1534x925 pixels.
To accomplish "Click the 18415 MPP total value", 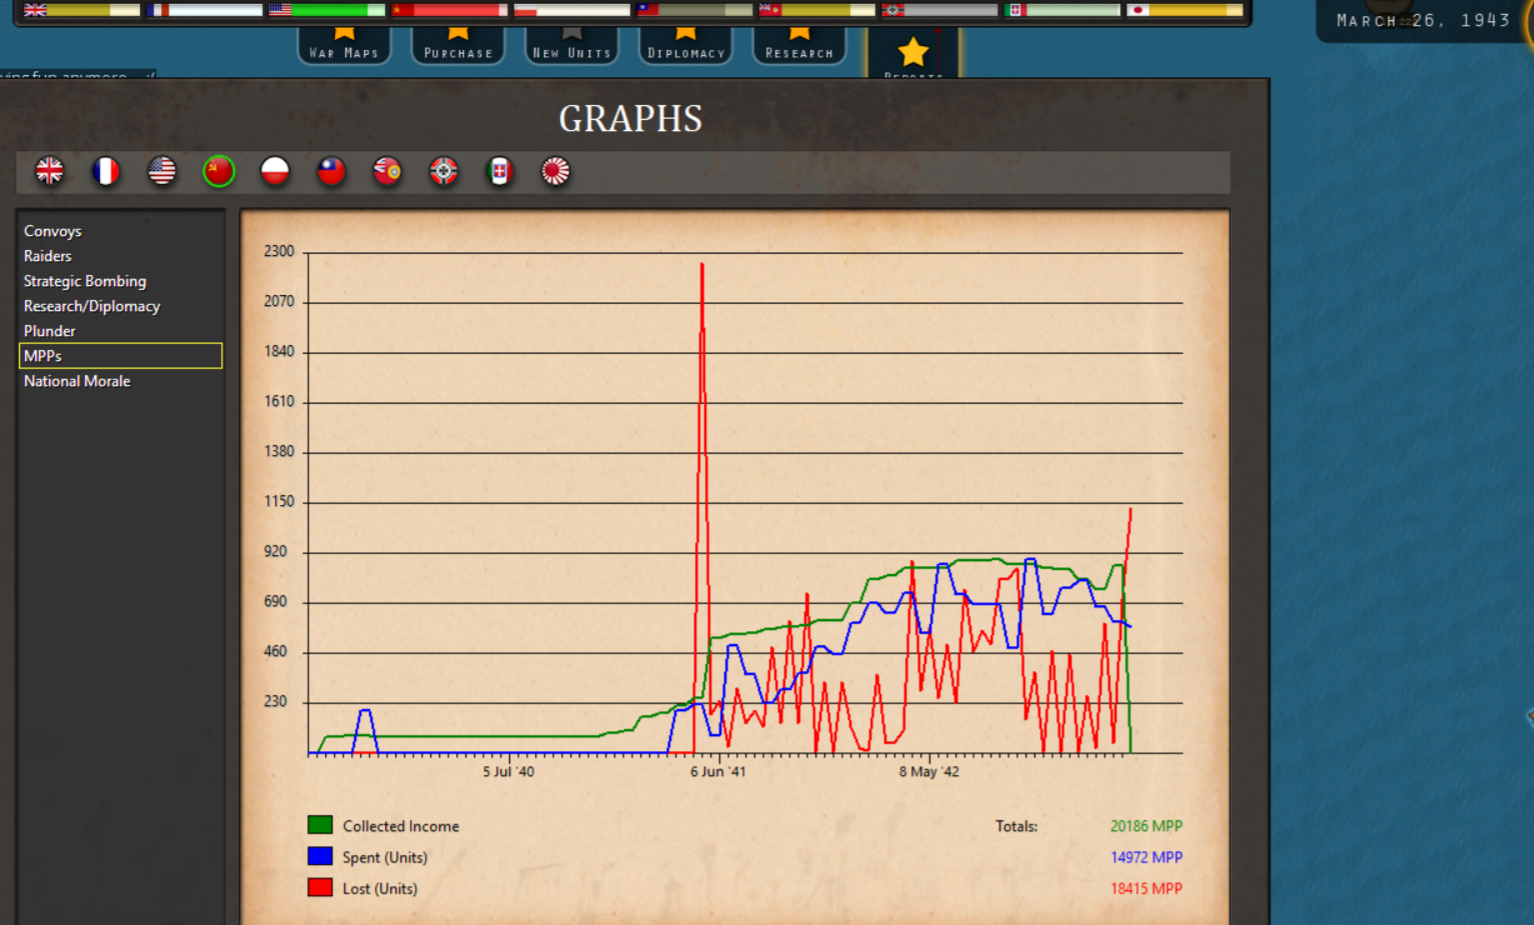I will (x=1146, y=888).
